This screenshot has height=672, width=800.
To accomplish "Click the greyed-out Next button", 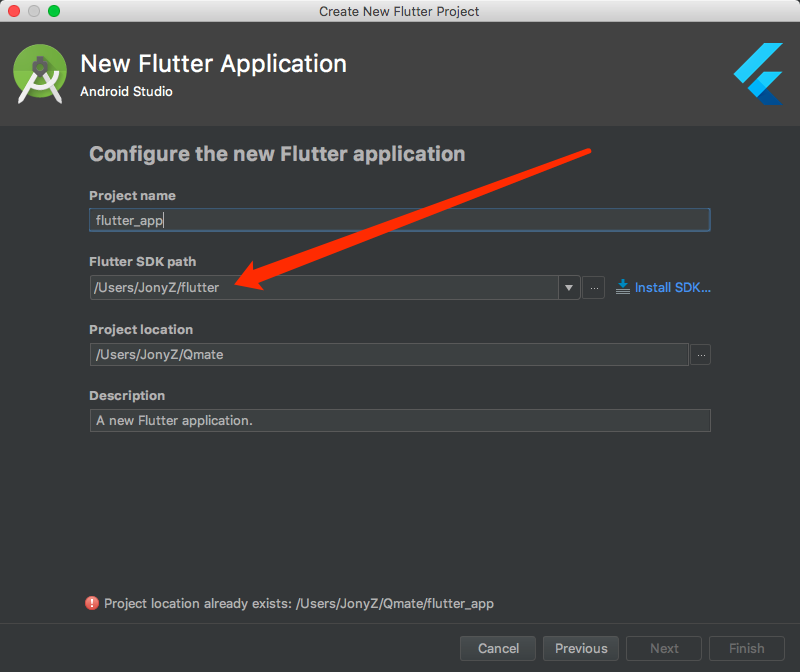I will pos(664,649).
